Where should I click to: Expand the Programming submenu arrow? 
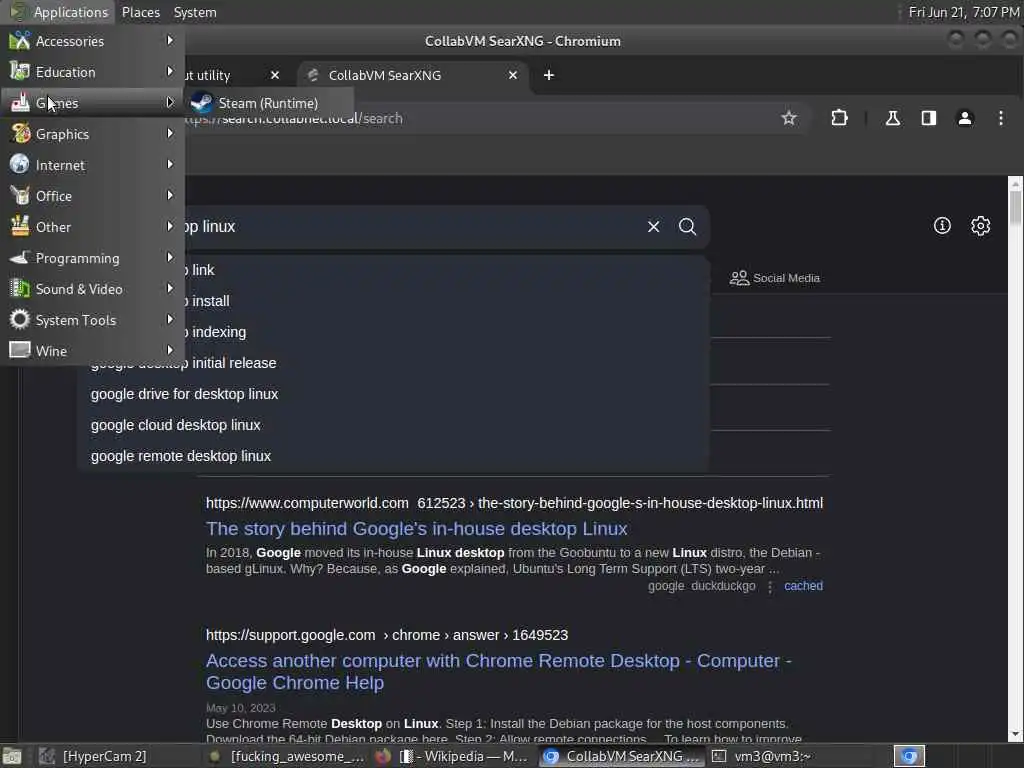click(170, 257)
